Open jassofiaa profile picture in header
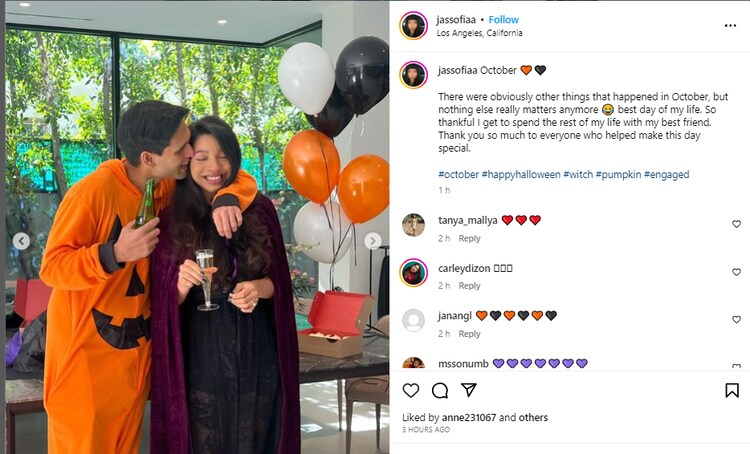The image size is (750, 454). click(413, 25)
